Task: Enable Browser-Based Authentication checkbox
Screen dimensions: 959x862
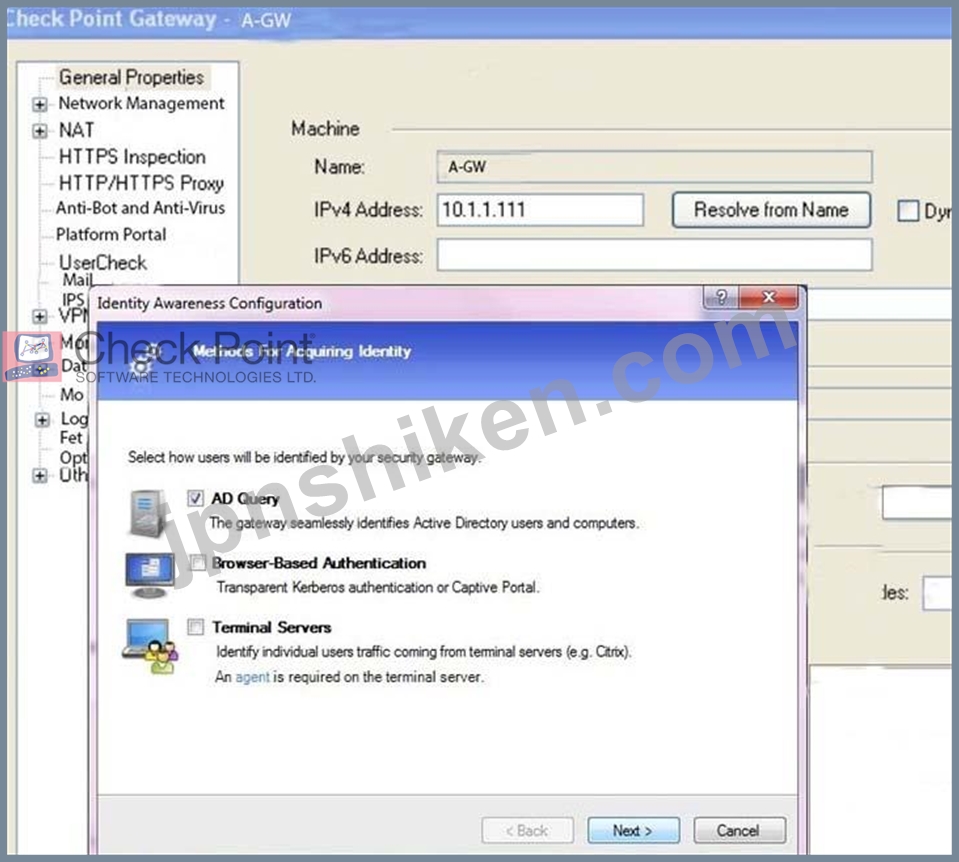Action: click(198, 563)
